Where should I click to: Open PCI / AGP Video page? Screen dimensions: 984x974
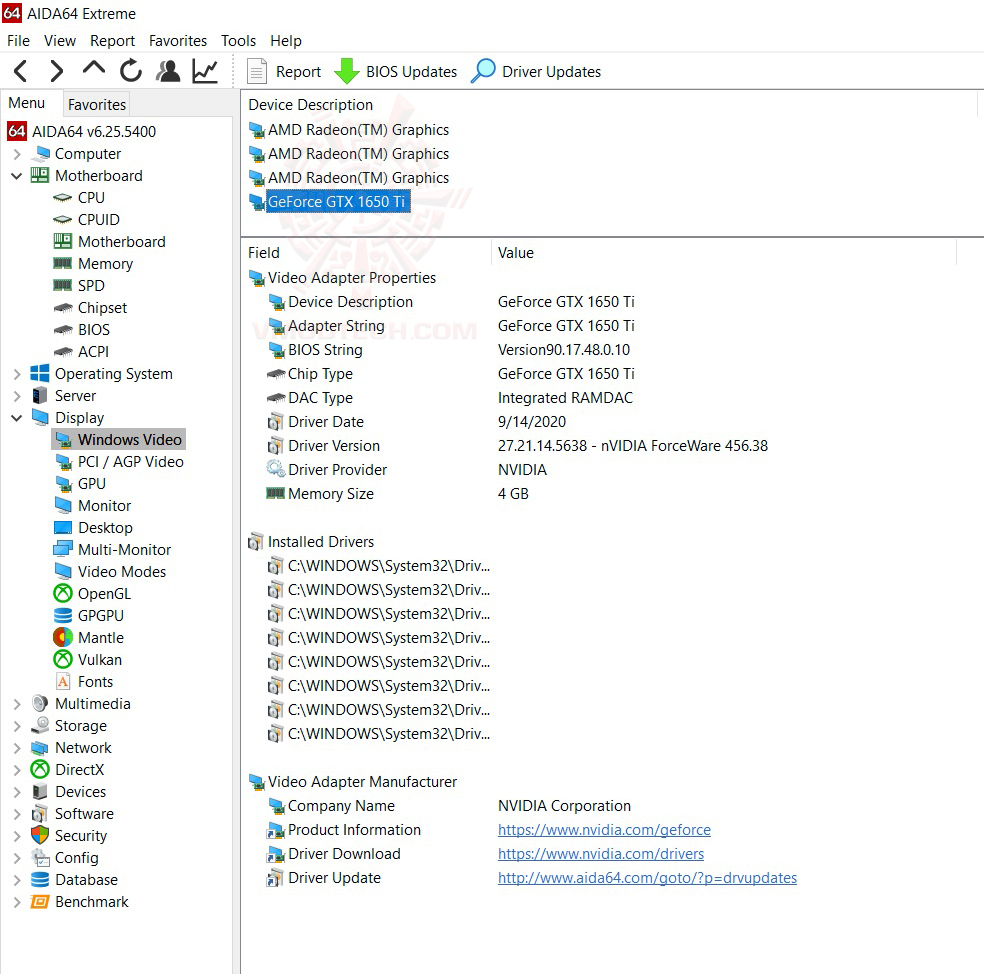[131, 462]
